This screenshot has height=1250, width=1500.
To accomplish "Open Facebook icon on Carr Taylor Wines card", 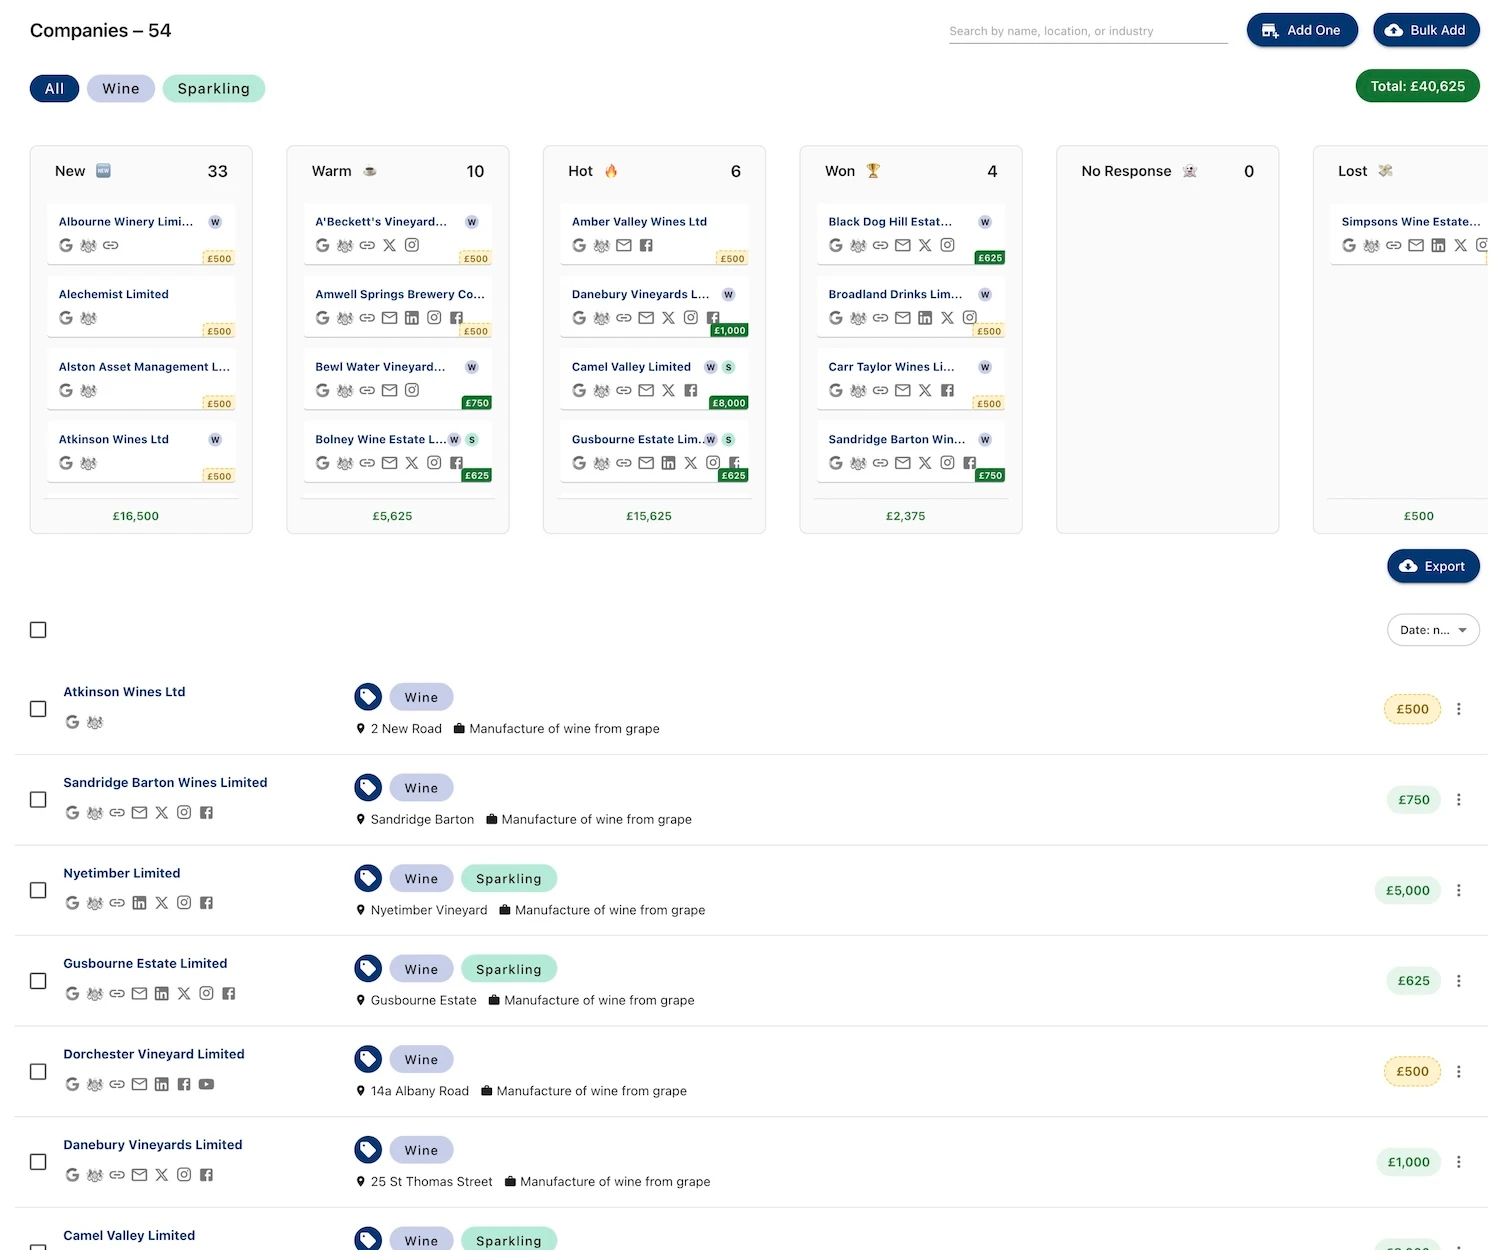I will pos(947,390).
